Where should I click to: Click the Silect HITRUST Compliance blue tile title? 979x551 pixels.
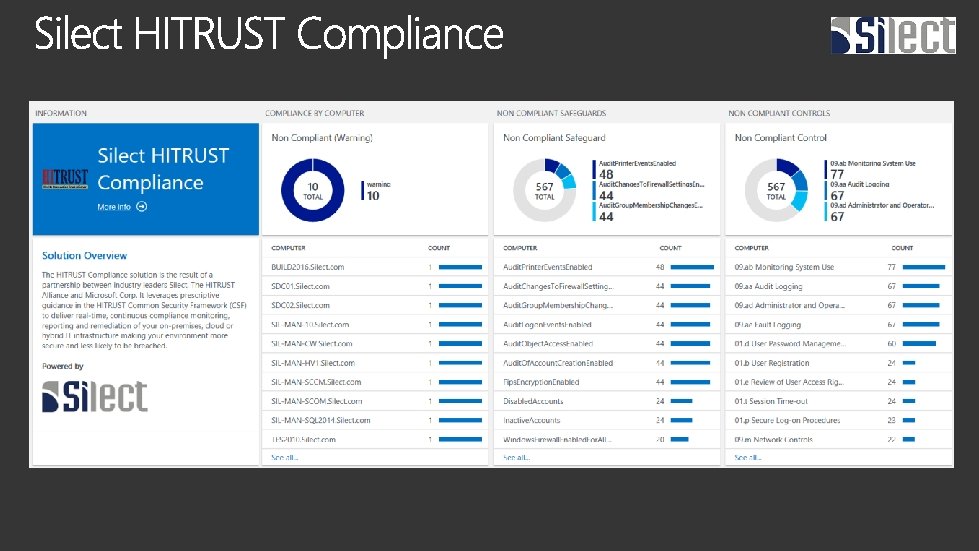[x=163, y=168]
